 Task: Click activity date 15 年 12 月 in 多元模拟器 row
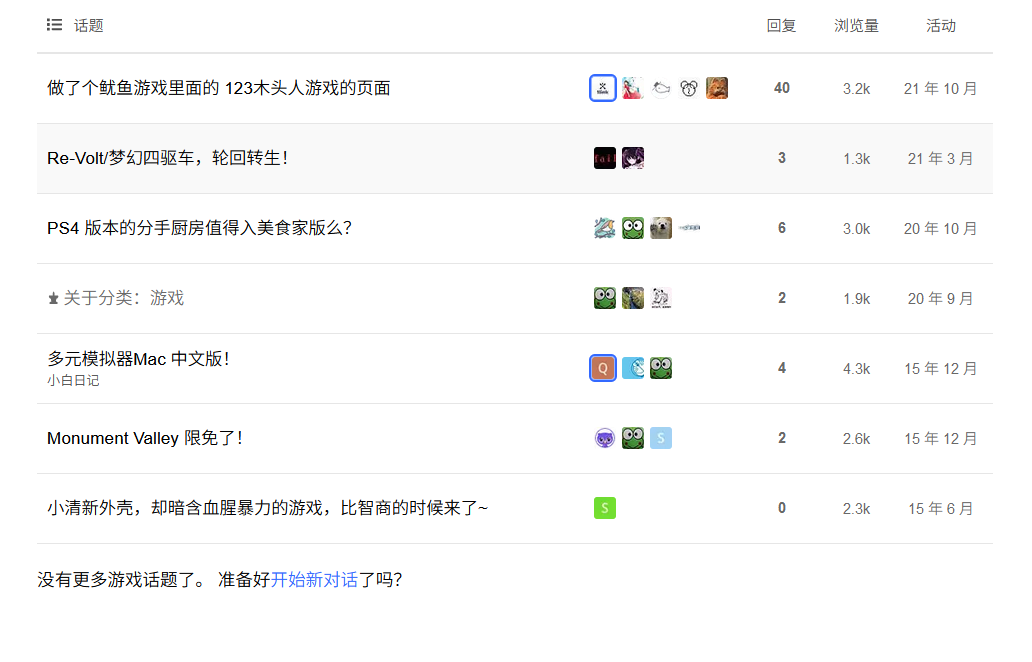click(941, 369)
